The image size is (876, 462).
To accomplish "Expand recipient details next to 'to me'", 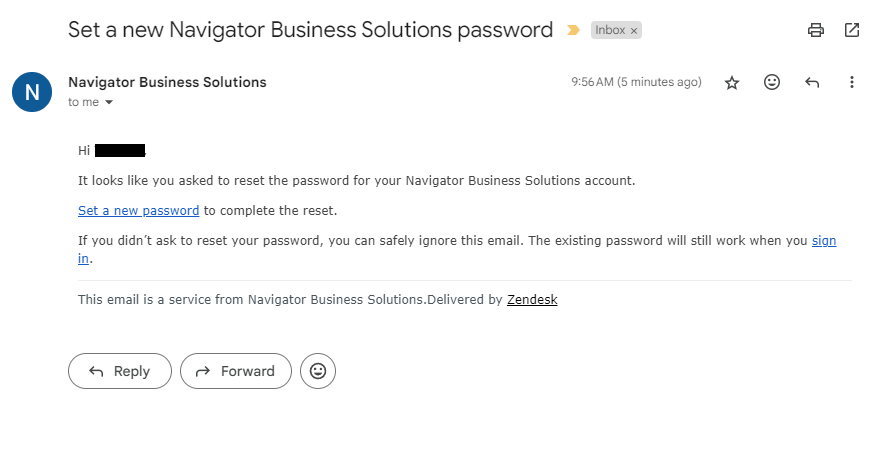I will click(x=109, y=102).
